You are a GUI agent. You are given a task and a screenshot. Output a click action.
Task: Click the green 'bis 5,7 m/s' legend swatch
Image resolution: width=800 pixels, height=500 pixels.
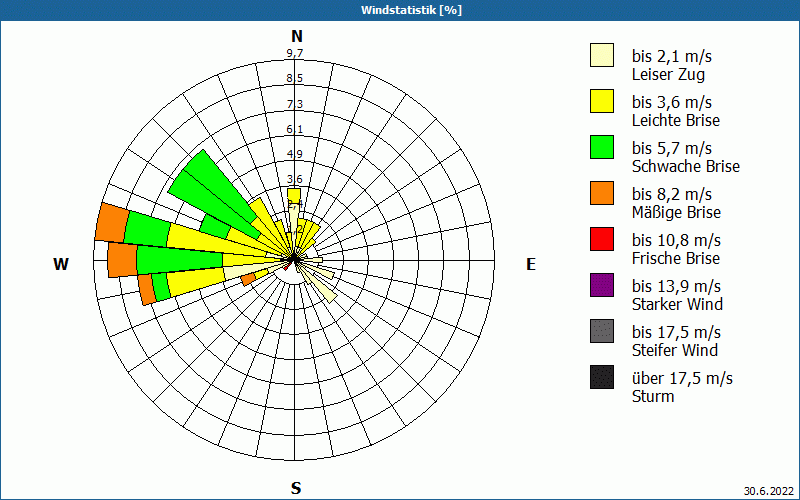[x=602, y=147]
